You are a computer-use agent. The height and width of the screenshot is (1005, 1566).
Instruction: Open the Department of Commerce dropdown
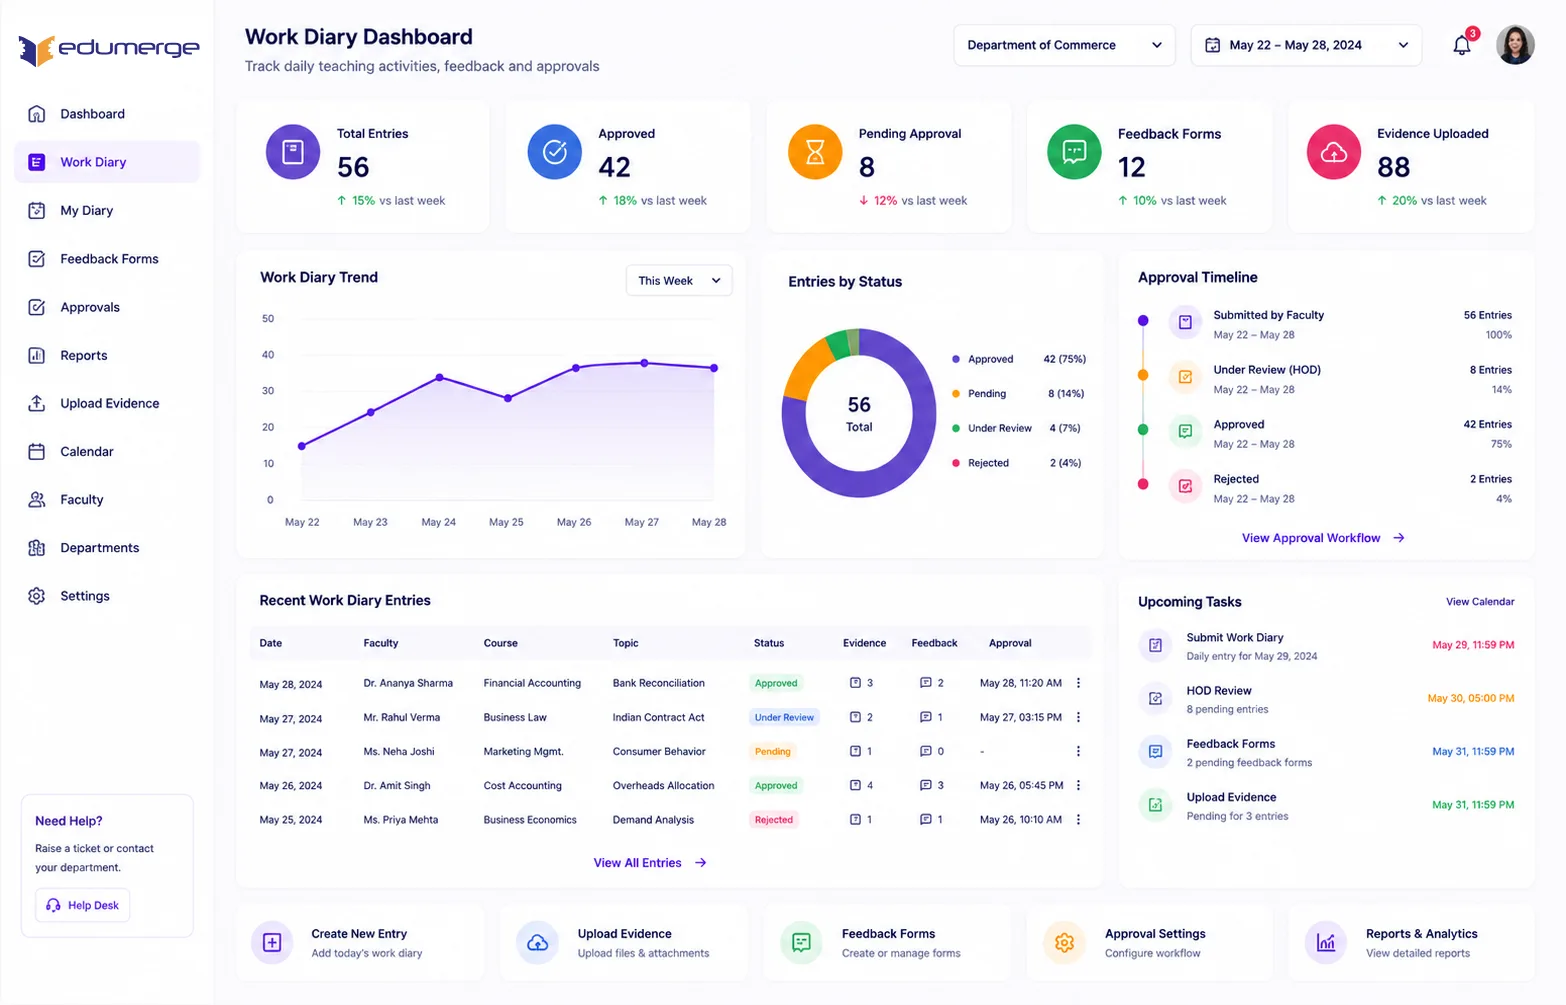click(x=1064, y=45)
